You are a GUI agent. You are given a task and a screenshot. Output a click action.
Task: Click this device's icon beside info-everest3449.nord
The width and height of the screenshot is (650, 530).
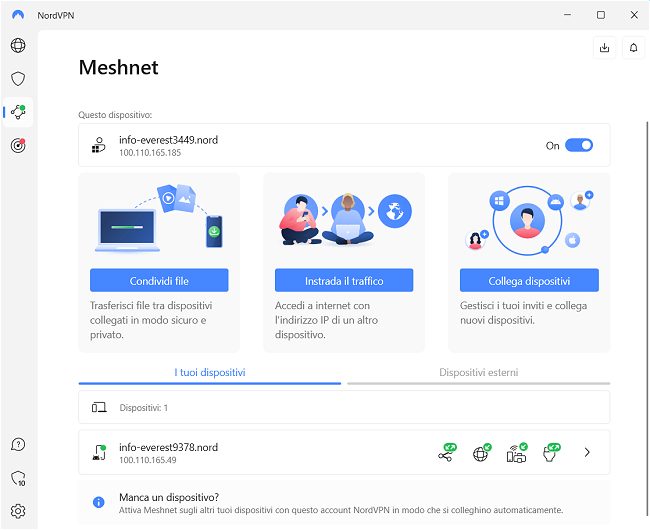[x=99, y=145]
